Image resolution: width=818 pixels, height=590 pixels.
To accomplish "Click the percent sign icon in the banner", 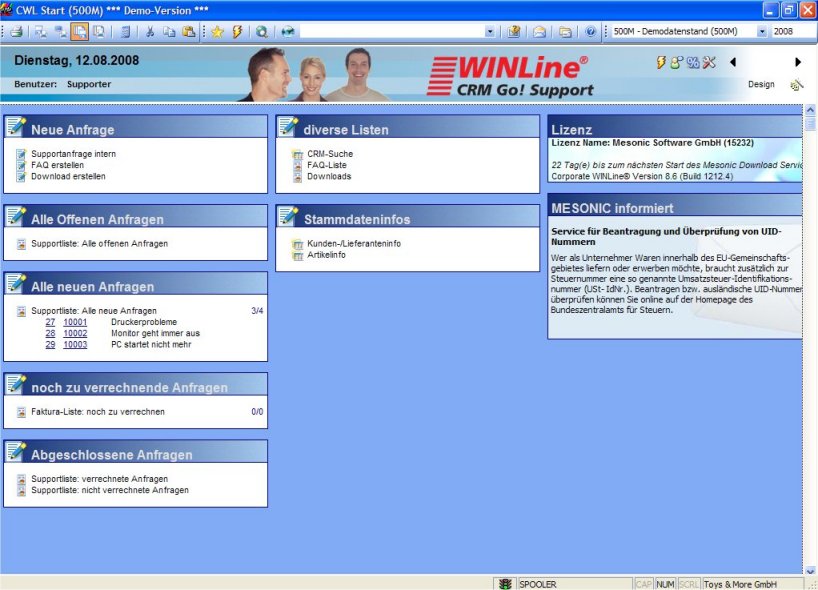I will click(693, 63).
